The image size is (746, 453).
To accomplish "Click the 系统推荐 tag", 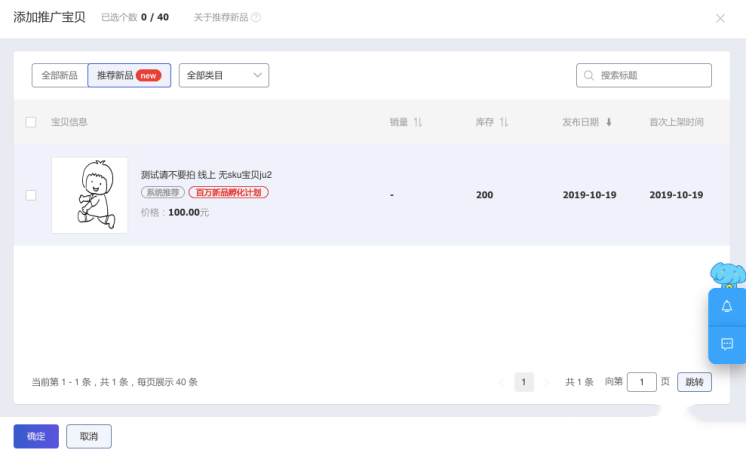I will (x=163, y=192).
